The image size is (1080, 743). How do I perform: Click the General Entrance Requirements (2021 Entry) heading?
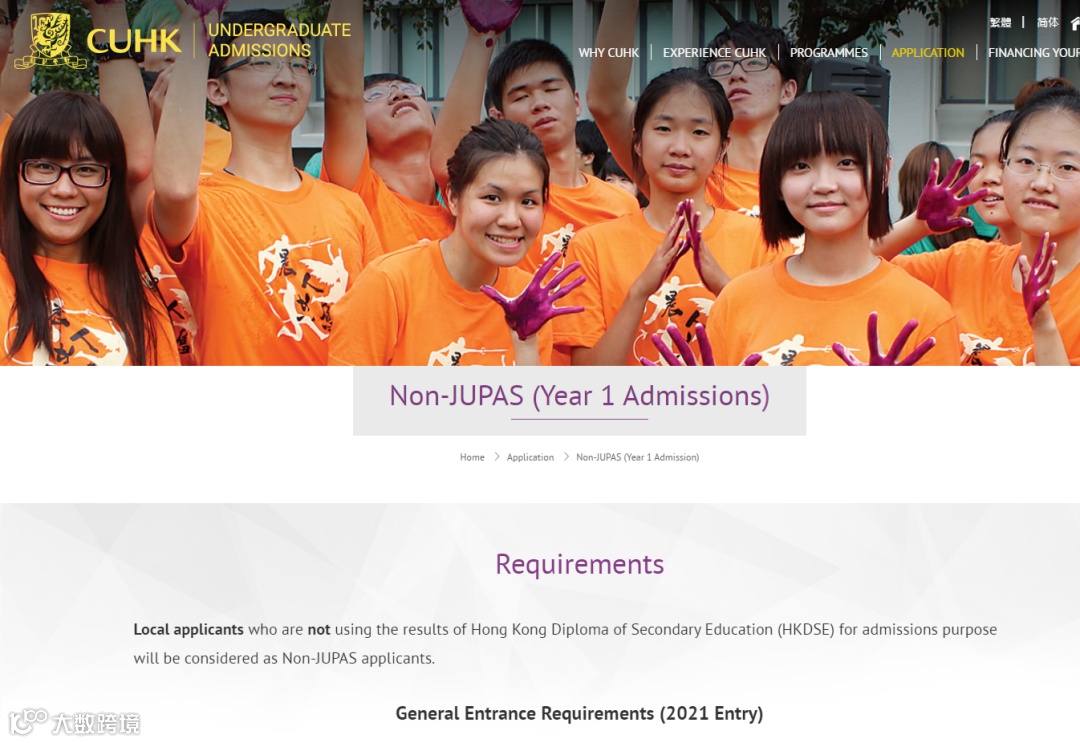tap(579, 713)
